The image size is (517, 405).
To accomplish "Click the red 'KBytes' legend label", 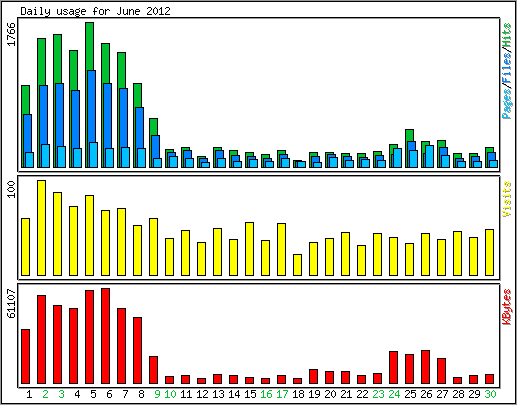I will point(507,307).
